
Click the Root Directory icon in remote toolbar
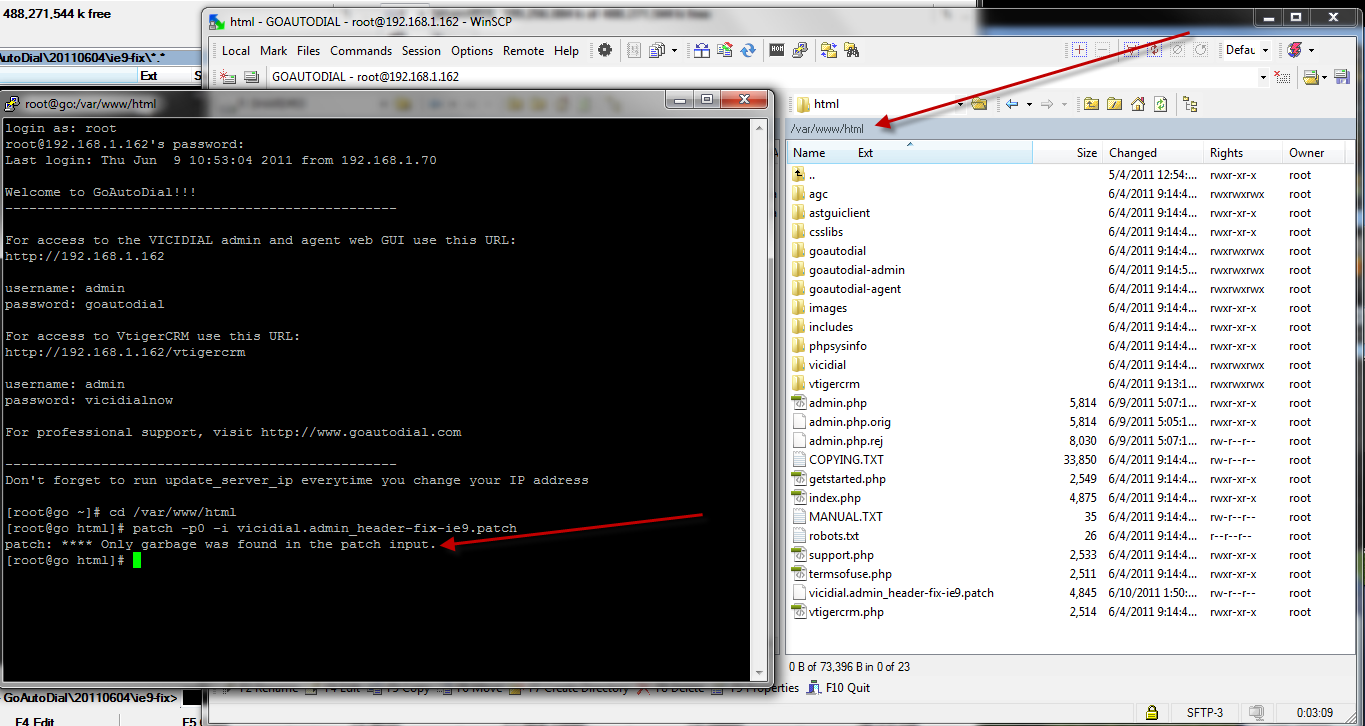[1114, 104]
